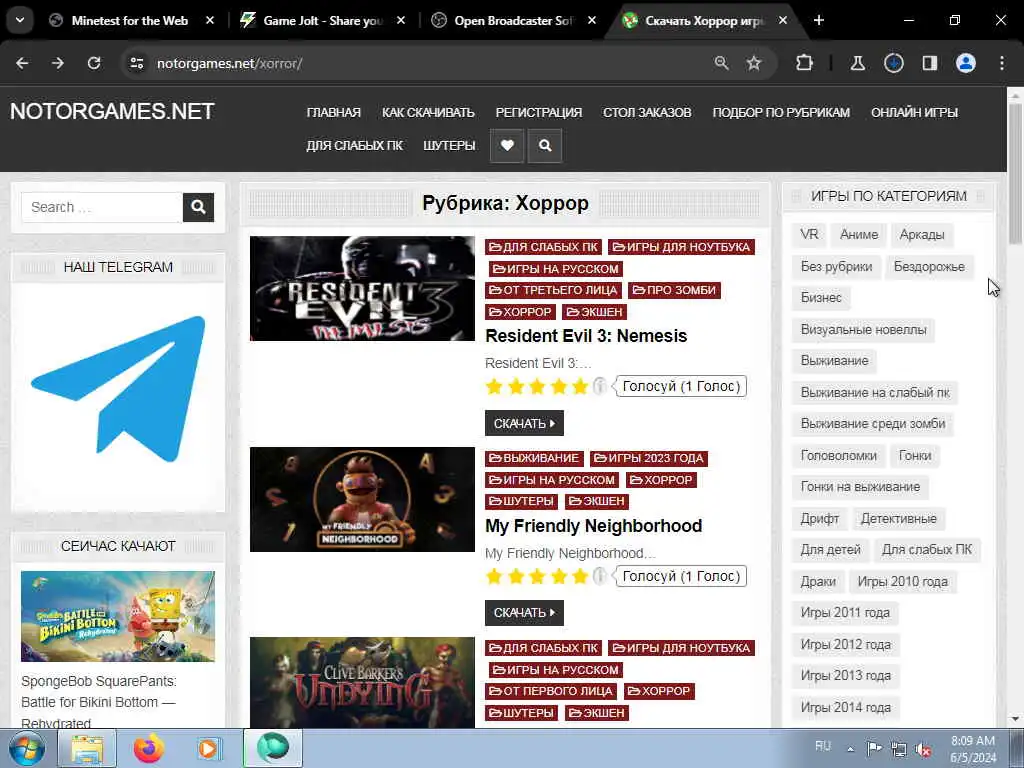This screenshot has height=768, width=1024.
Task: Open the tab search dropdown arrow
Action: coord(20,20)
